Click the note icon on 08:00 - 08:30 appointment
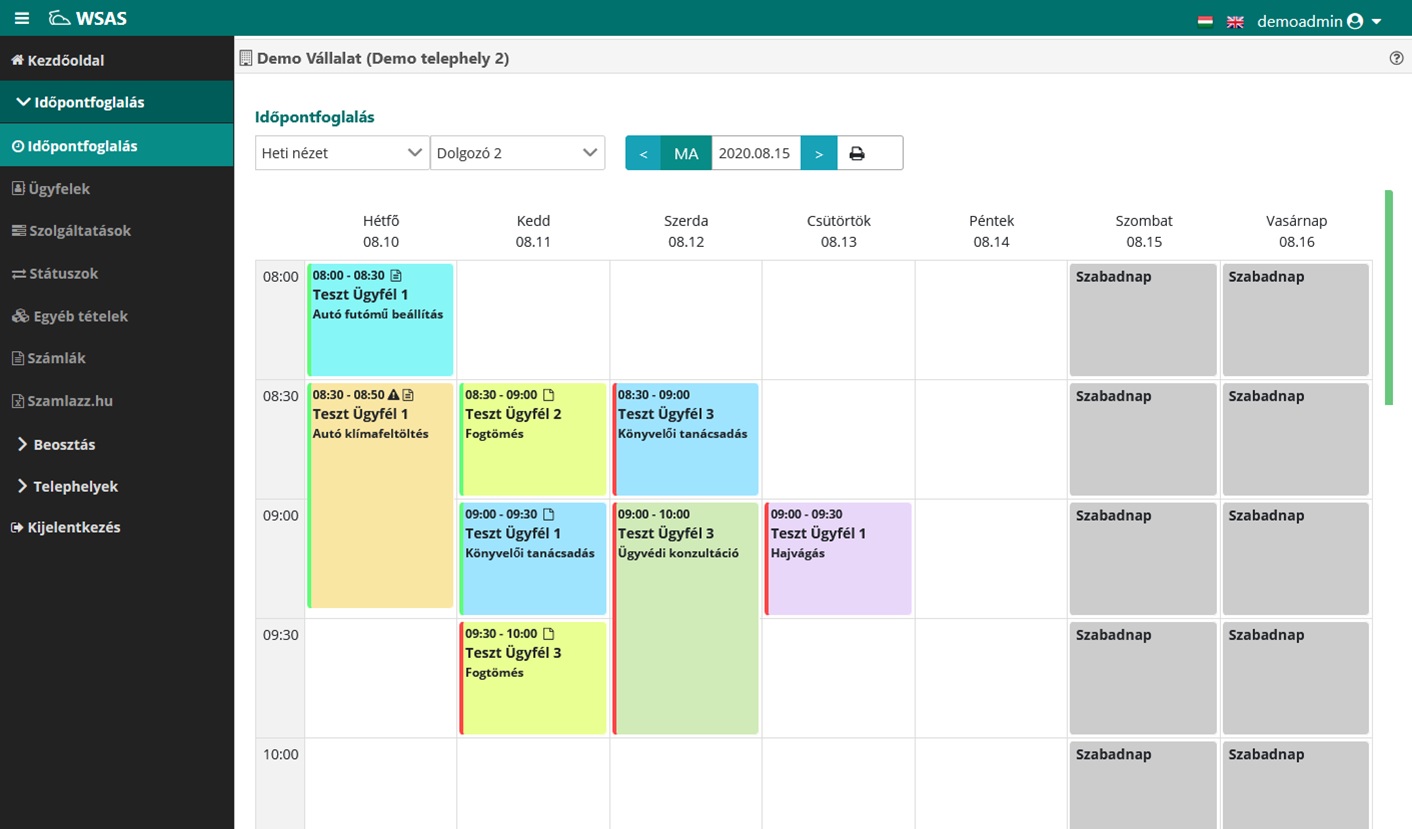The height and width of the screenshot is (829, 1412). [x=395, y=275]
